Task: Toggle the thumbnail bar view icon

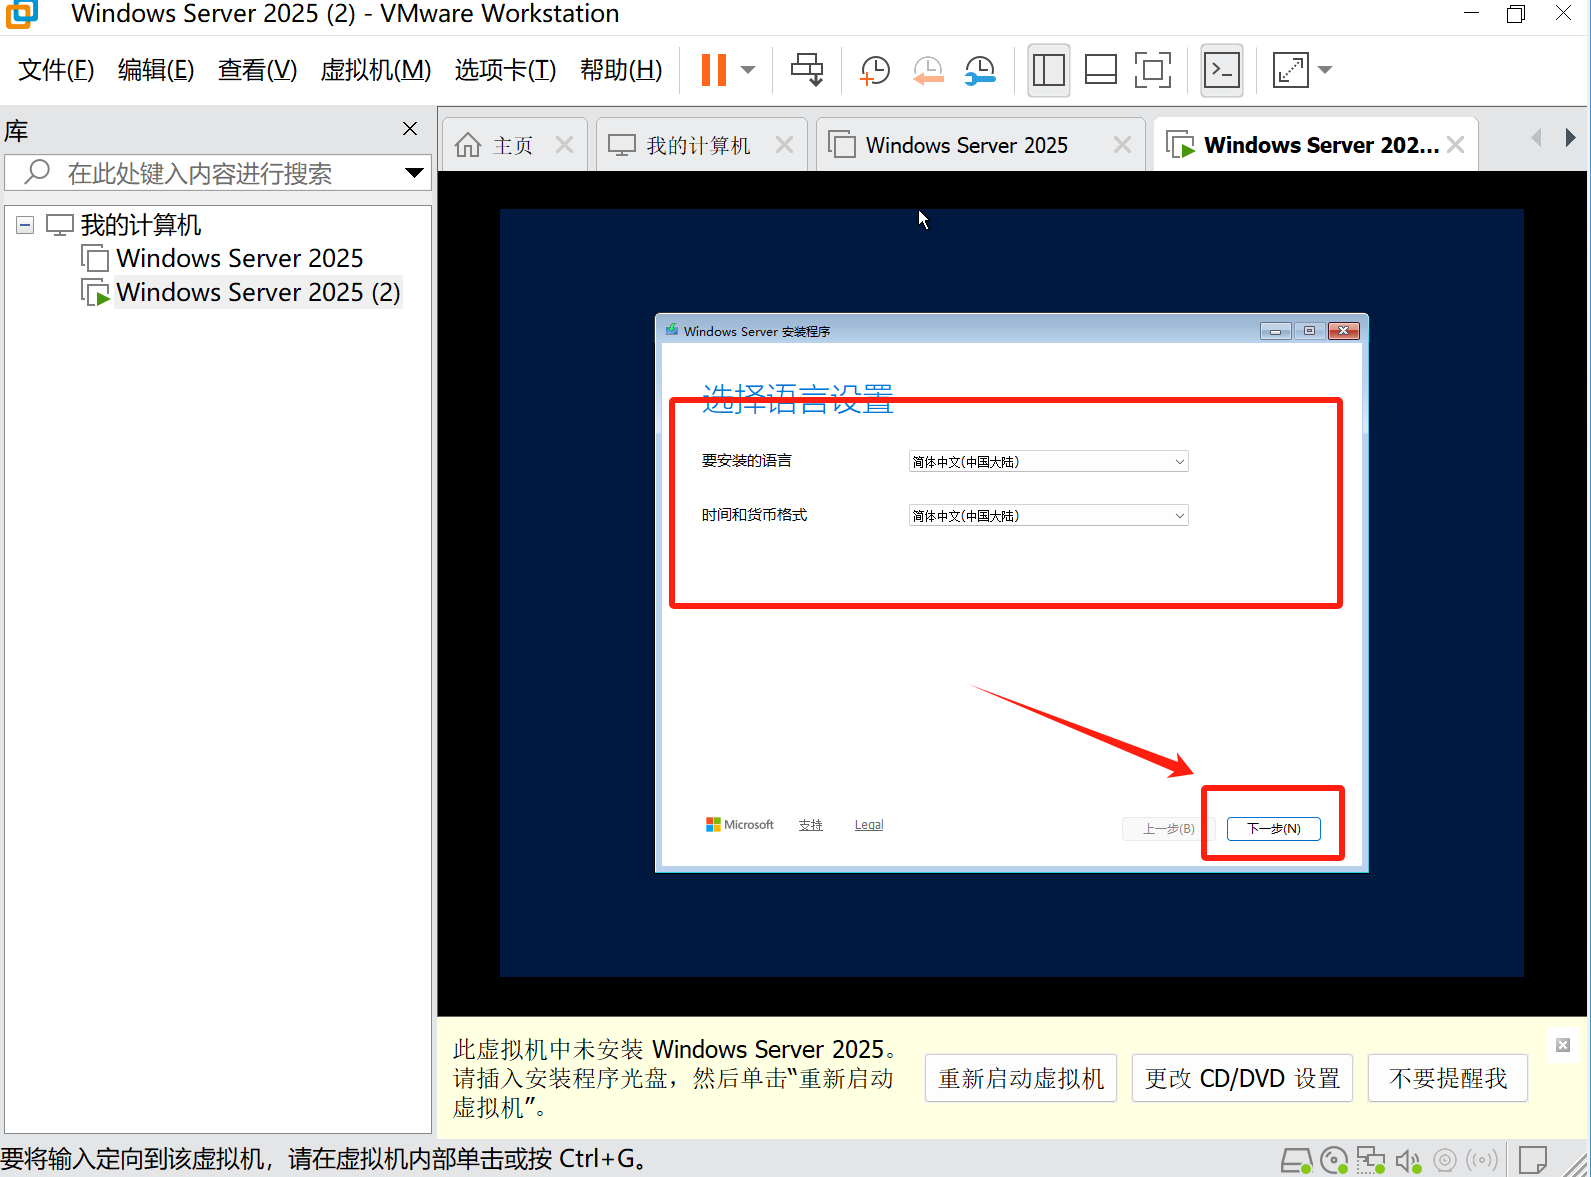Action: click(1101, 70)
